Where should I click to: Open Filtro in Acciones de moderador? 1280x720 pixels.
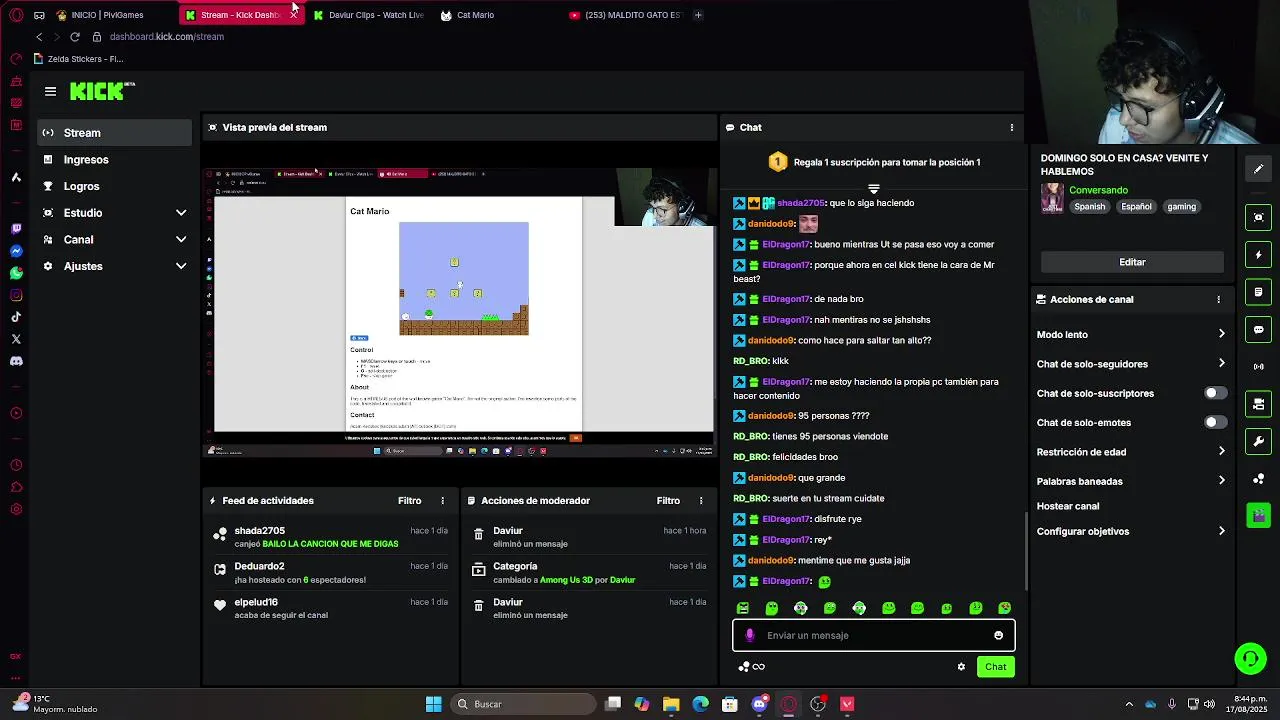668,501
